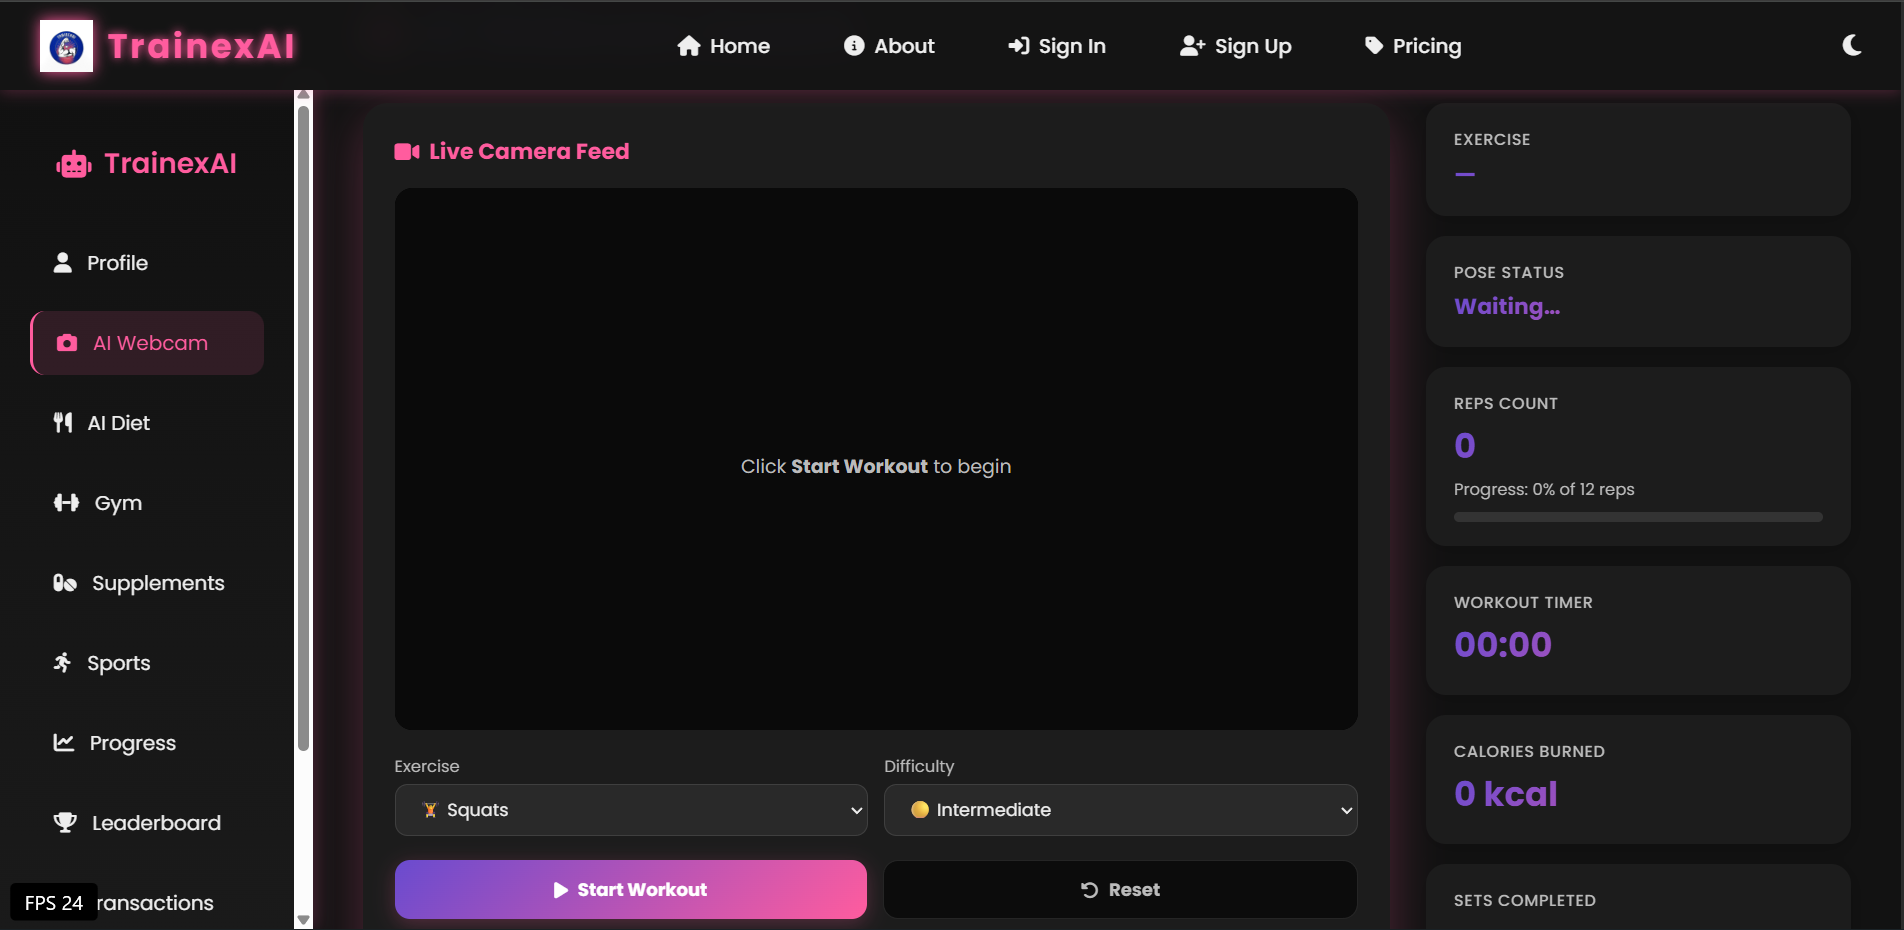The image size is (1904, 930).
Task: Click the Sign In arrow icon
Action: 1019,46
